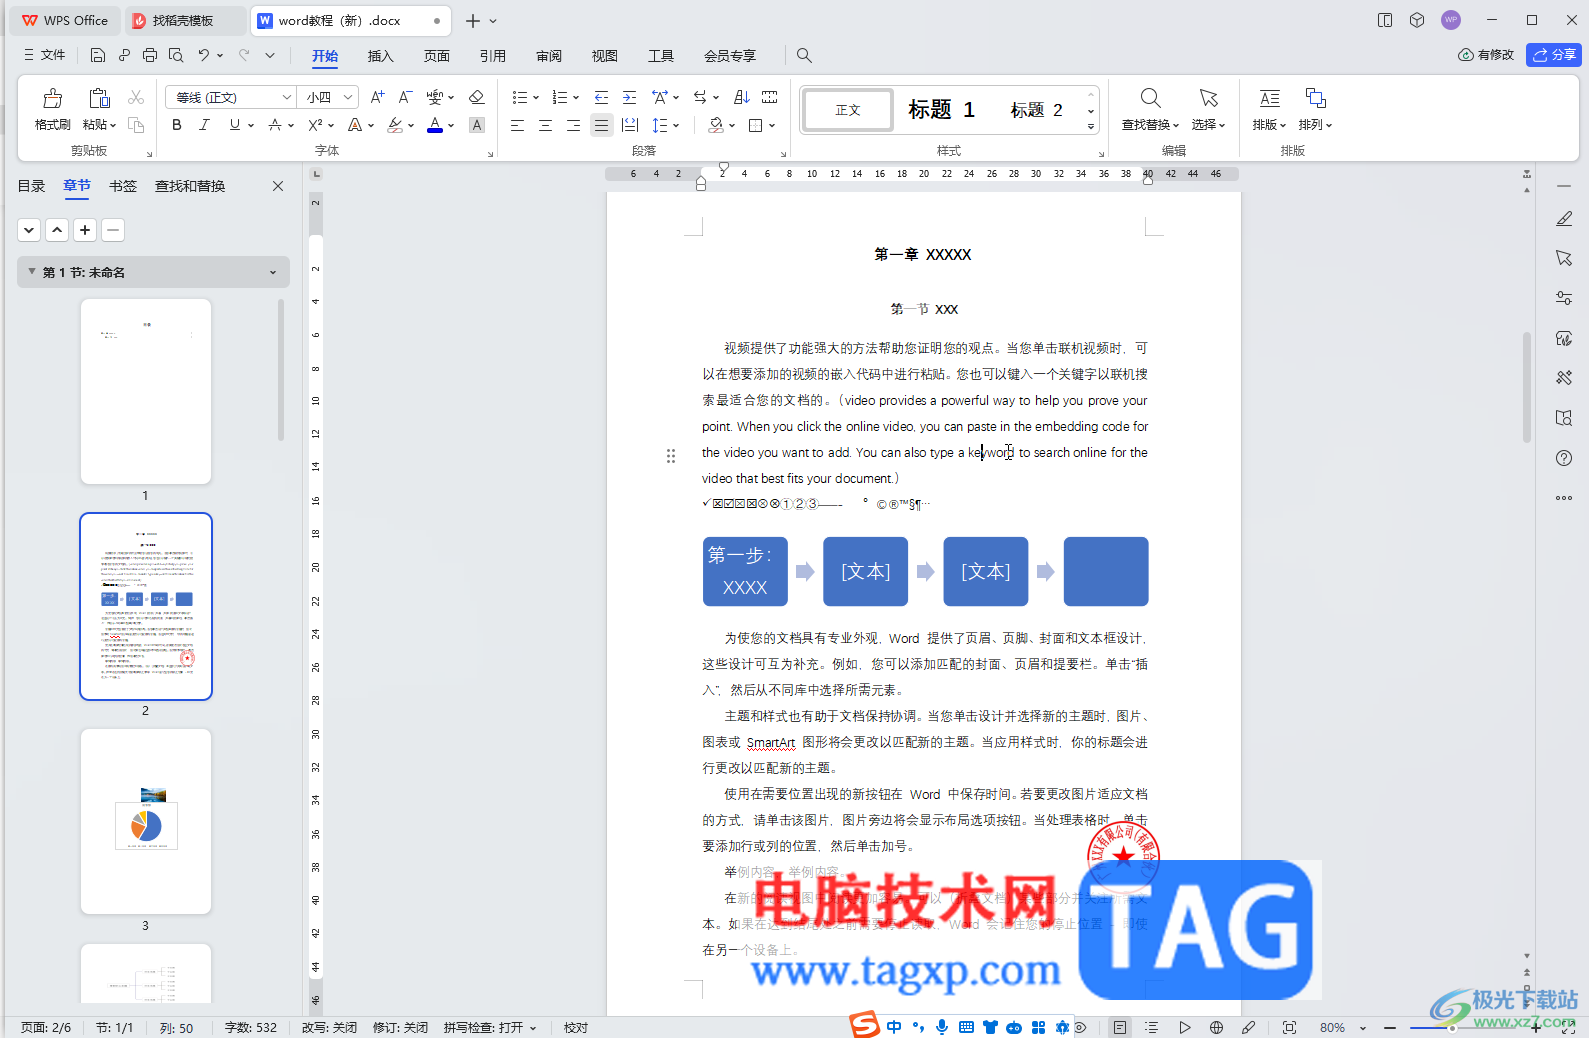The image size is (1589, 1038).
Task: Select page 1 thumbnail in navigation pane
Action: tap(146, 392)
